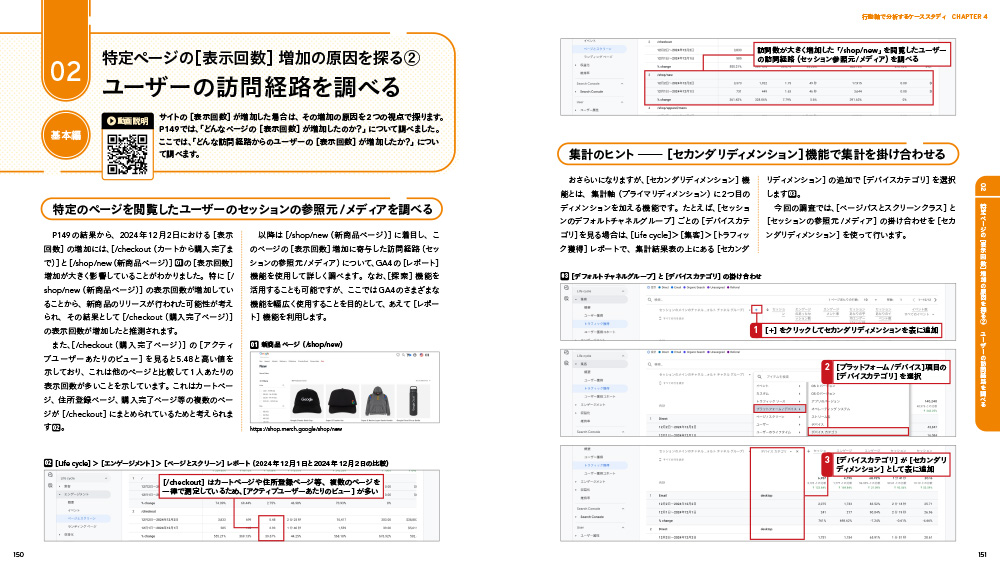1000x577 pixels.
Task: Click the red step 2 marker
Action: pos(826,368)
